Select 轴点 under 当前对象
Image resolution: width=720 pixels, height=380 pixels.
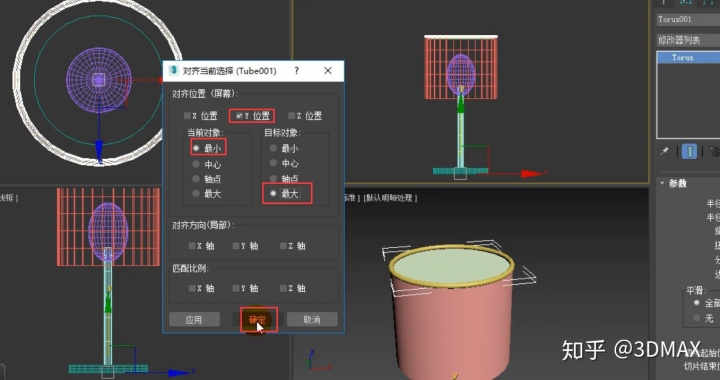click(x=196, y=179)
